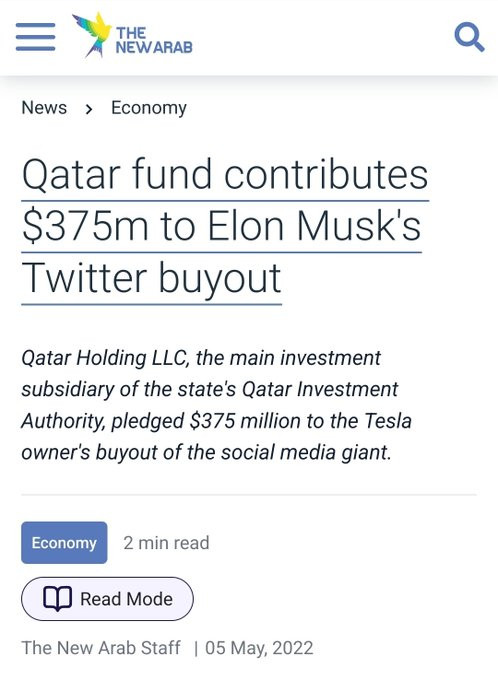Open the 'Qatar fund contributes' headline link
The width and height of the screenshot is (498, 680).
pos(225,175)
